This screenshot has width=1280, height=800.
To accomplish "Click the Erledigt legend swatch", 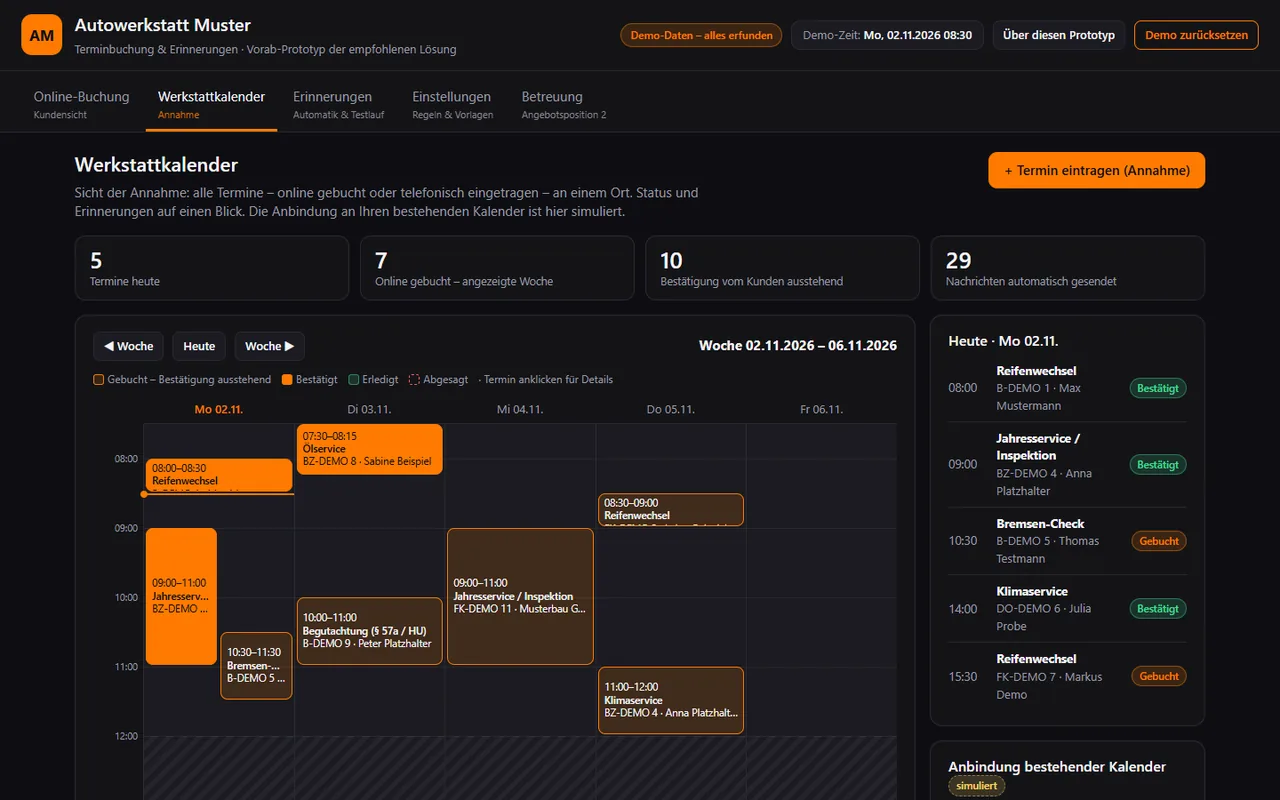I will (354, 380).
